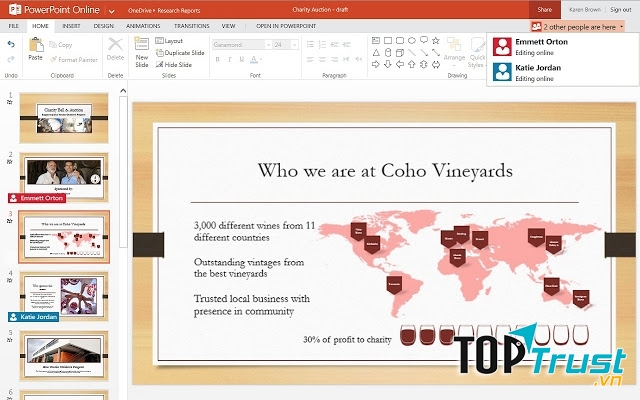The width and height of the screenshot is (640, 400).
Task: Select the left-right block arrow shape
Action: pyautogui.click(x=436, y=64)
